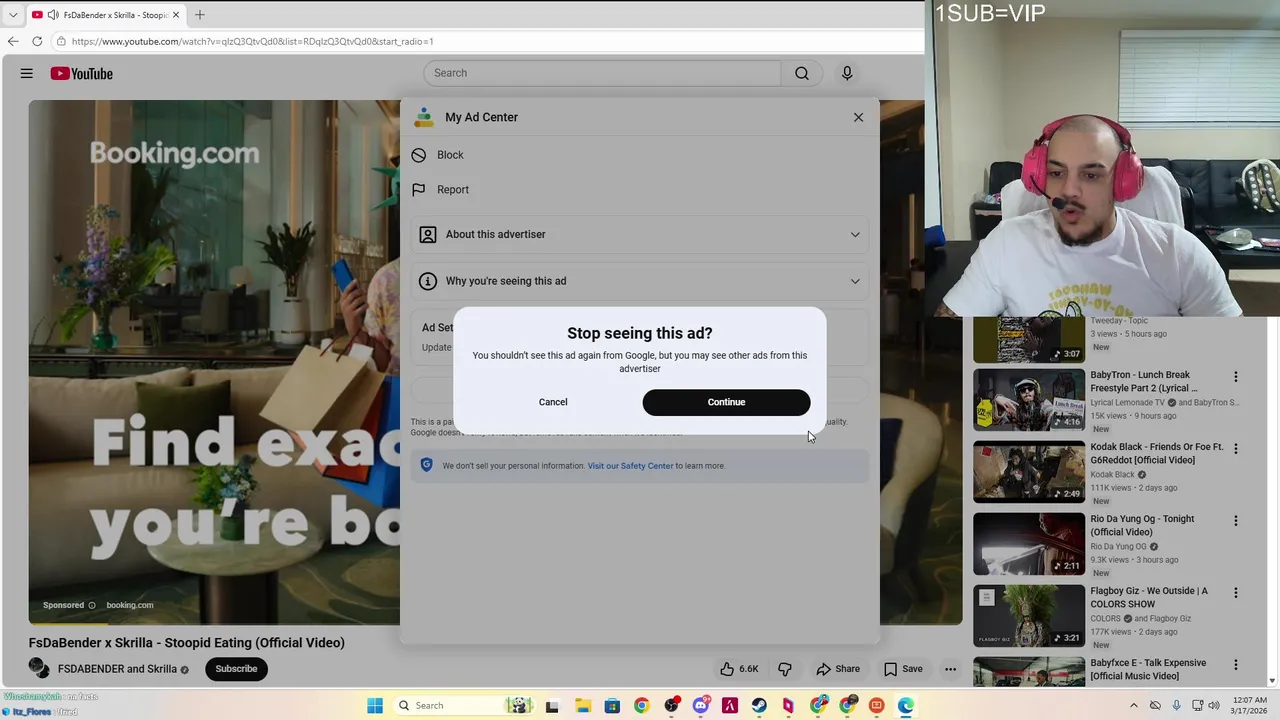Open Microsoft Store from taskbar

tap(612, 706)
